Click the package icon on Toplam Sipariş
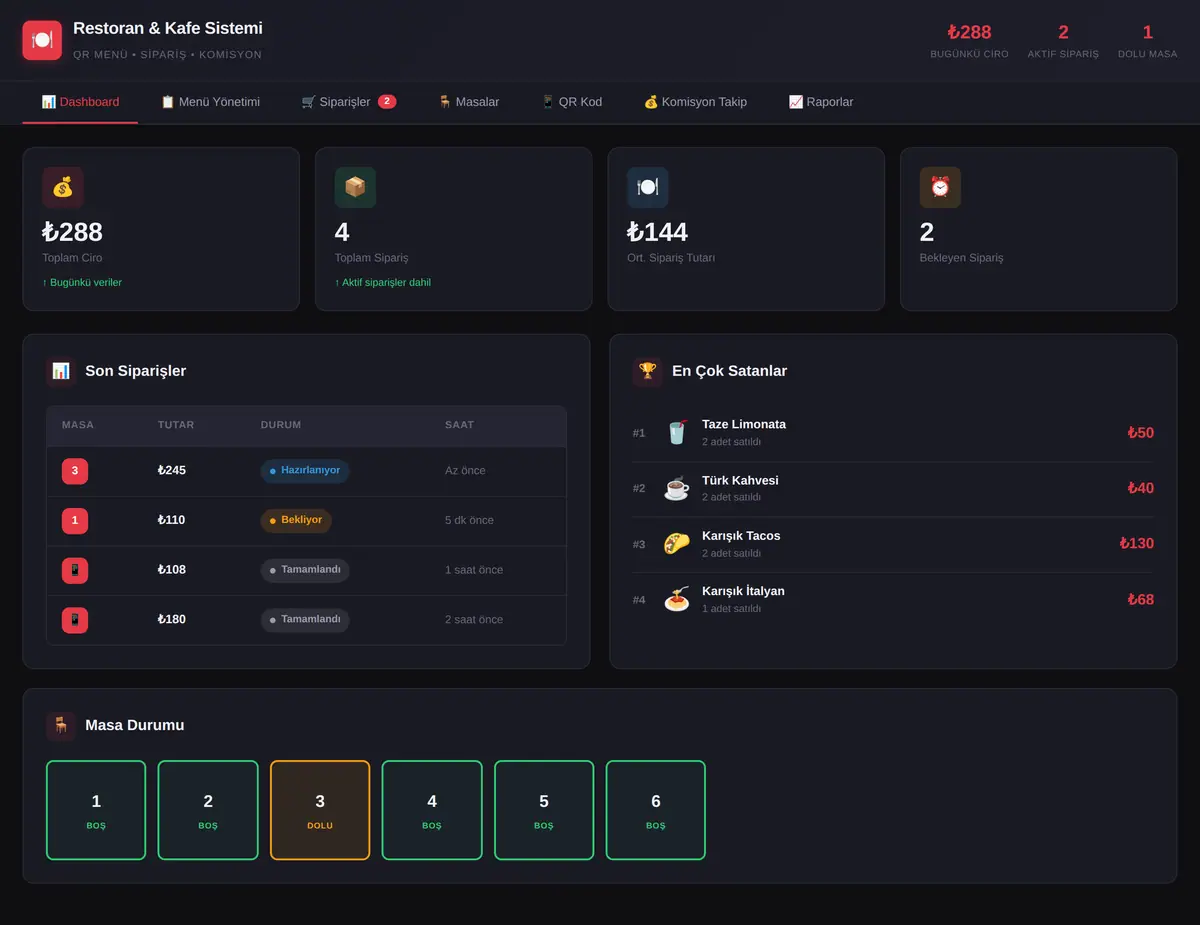The width and height of the screenshot is (1200, 925). [x=355, y=187]
